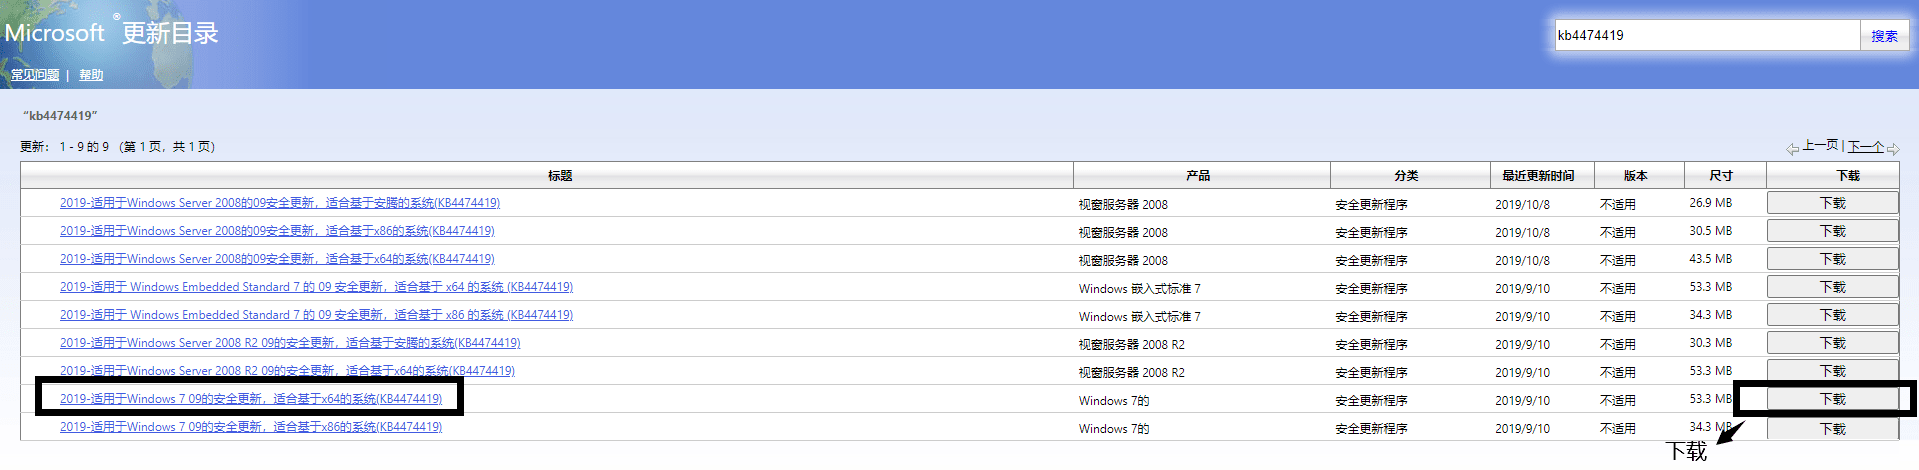Click the next page arrow icon
This screenshot has width=1919, height=470.
(1892, 149)
